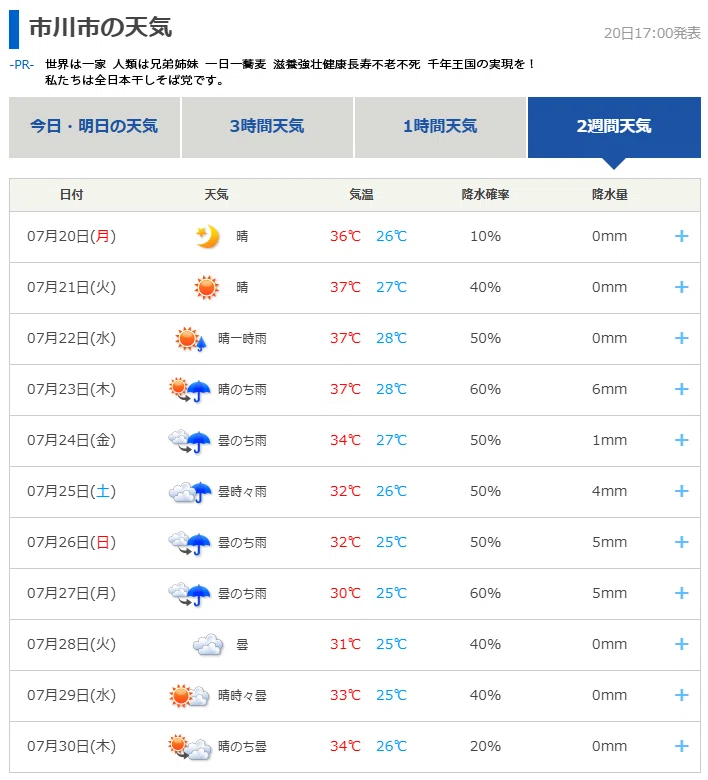The image size is (708, 780).
Task: Click the 市川市の天気 heading
Action: (x=101, y=27)
